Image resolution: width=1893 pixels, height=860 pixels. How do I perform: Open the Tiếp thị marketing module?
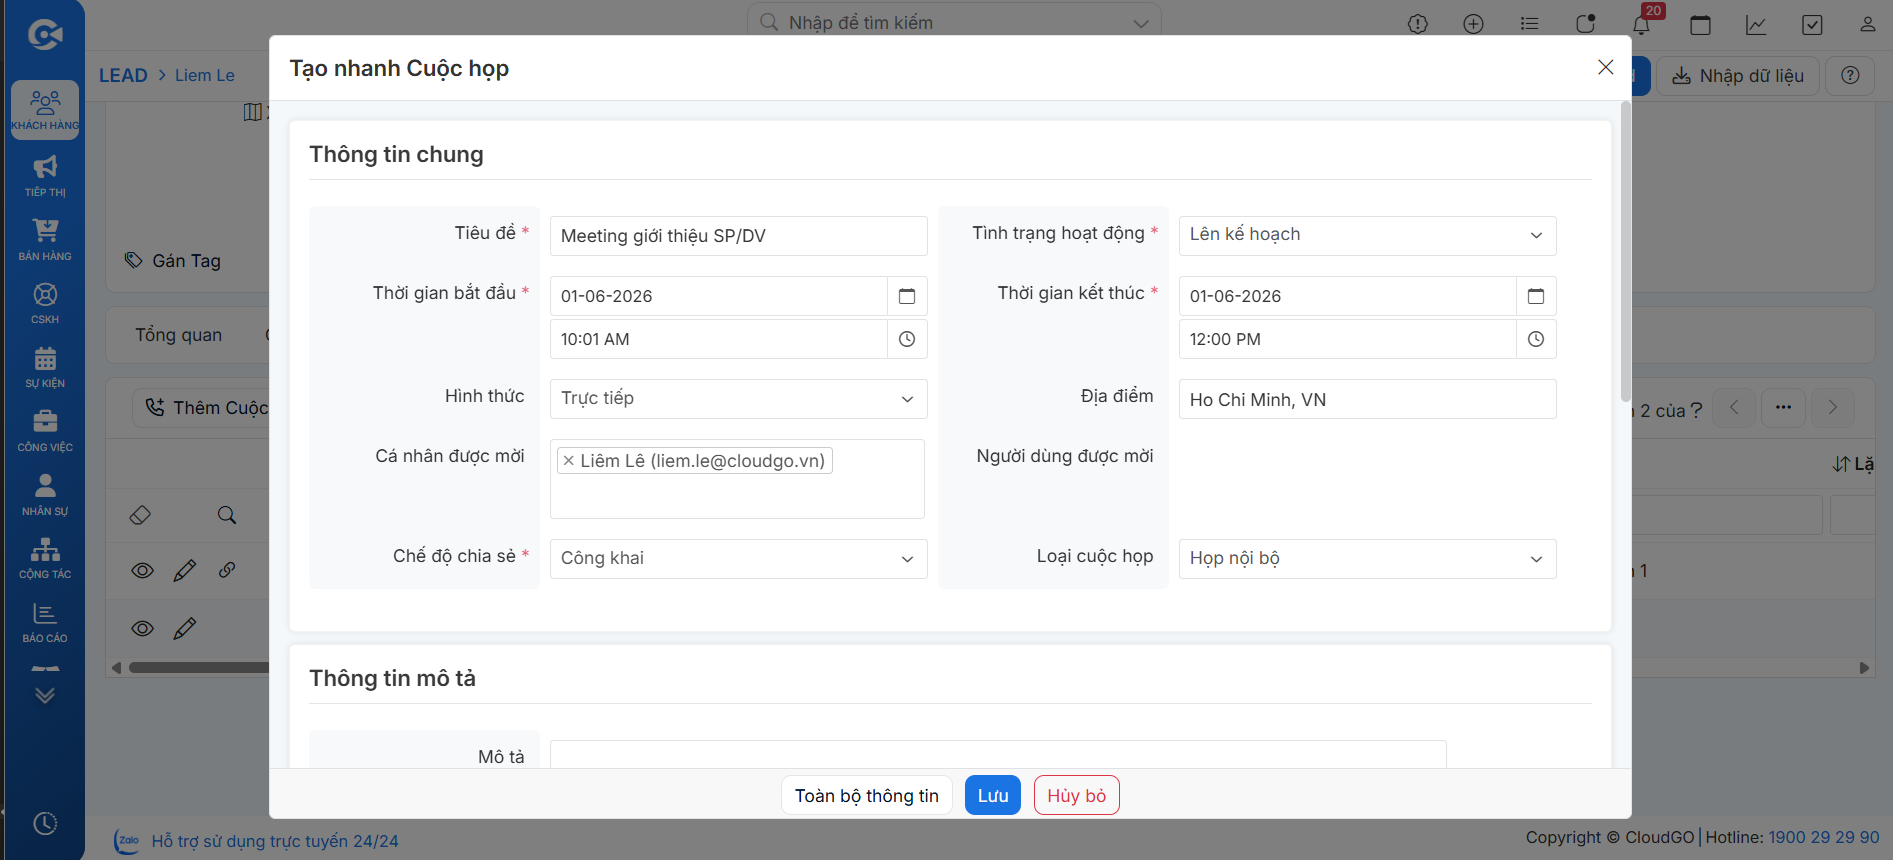[x=45, y=175]
